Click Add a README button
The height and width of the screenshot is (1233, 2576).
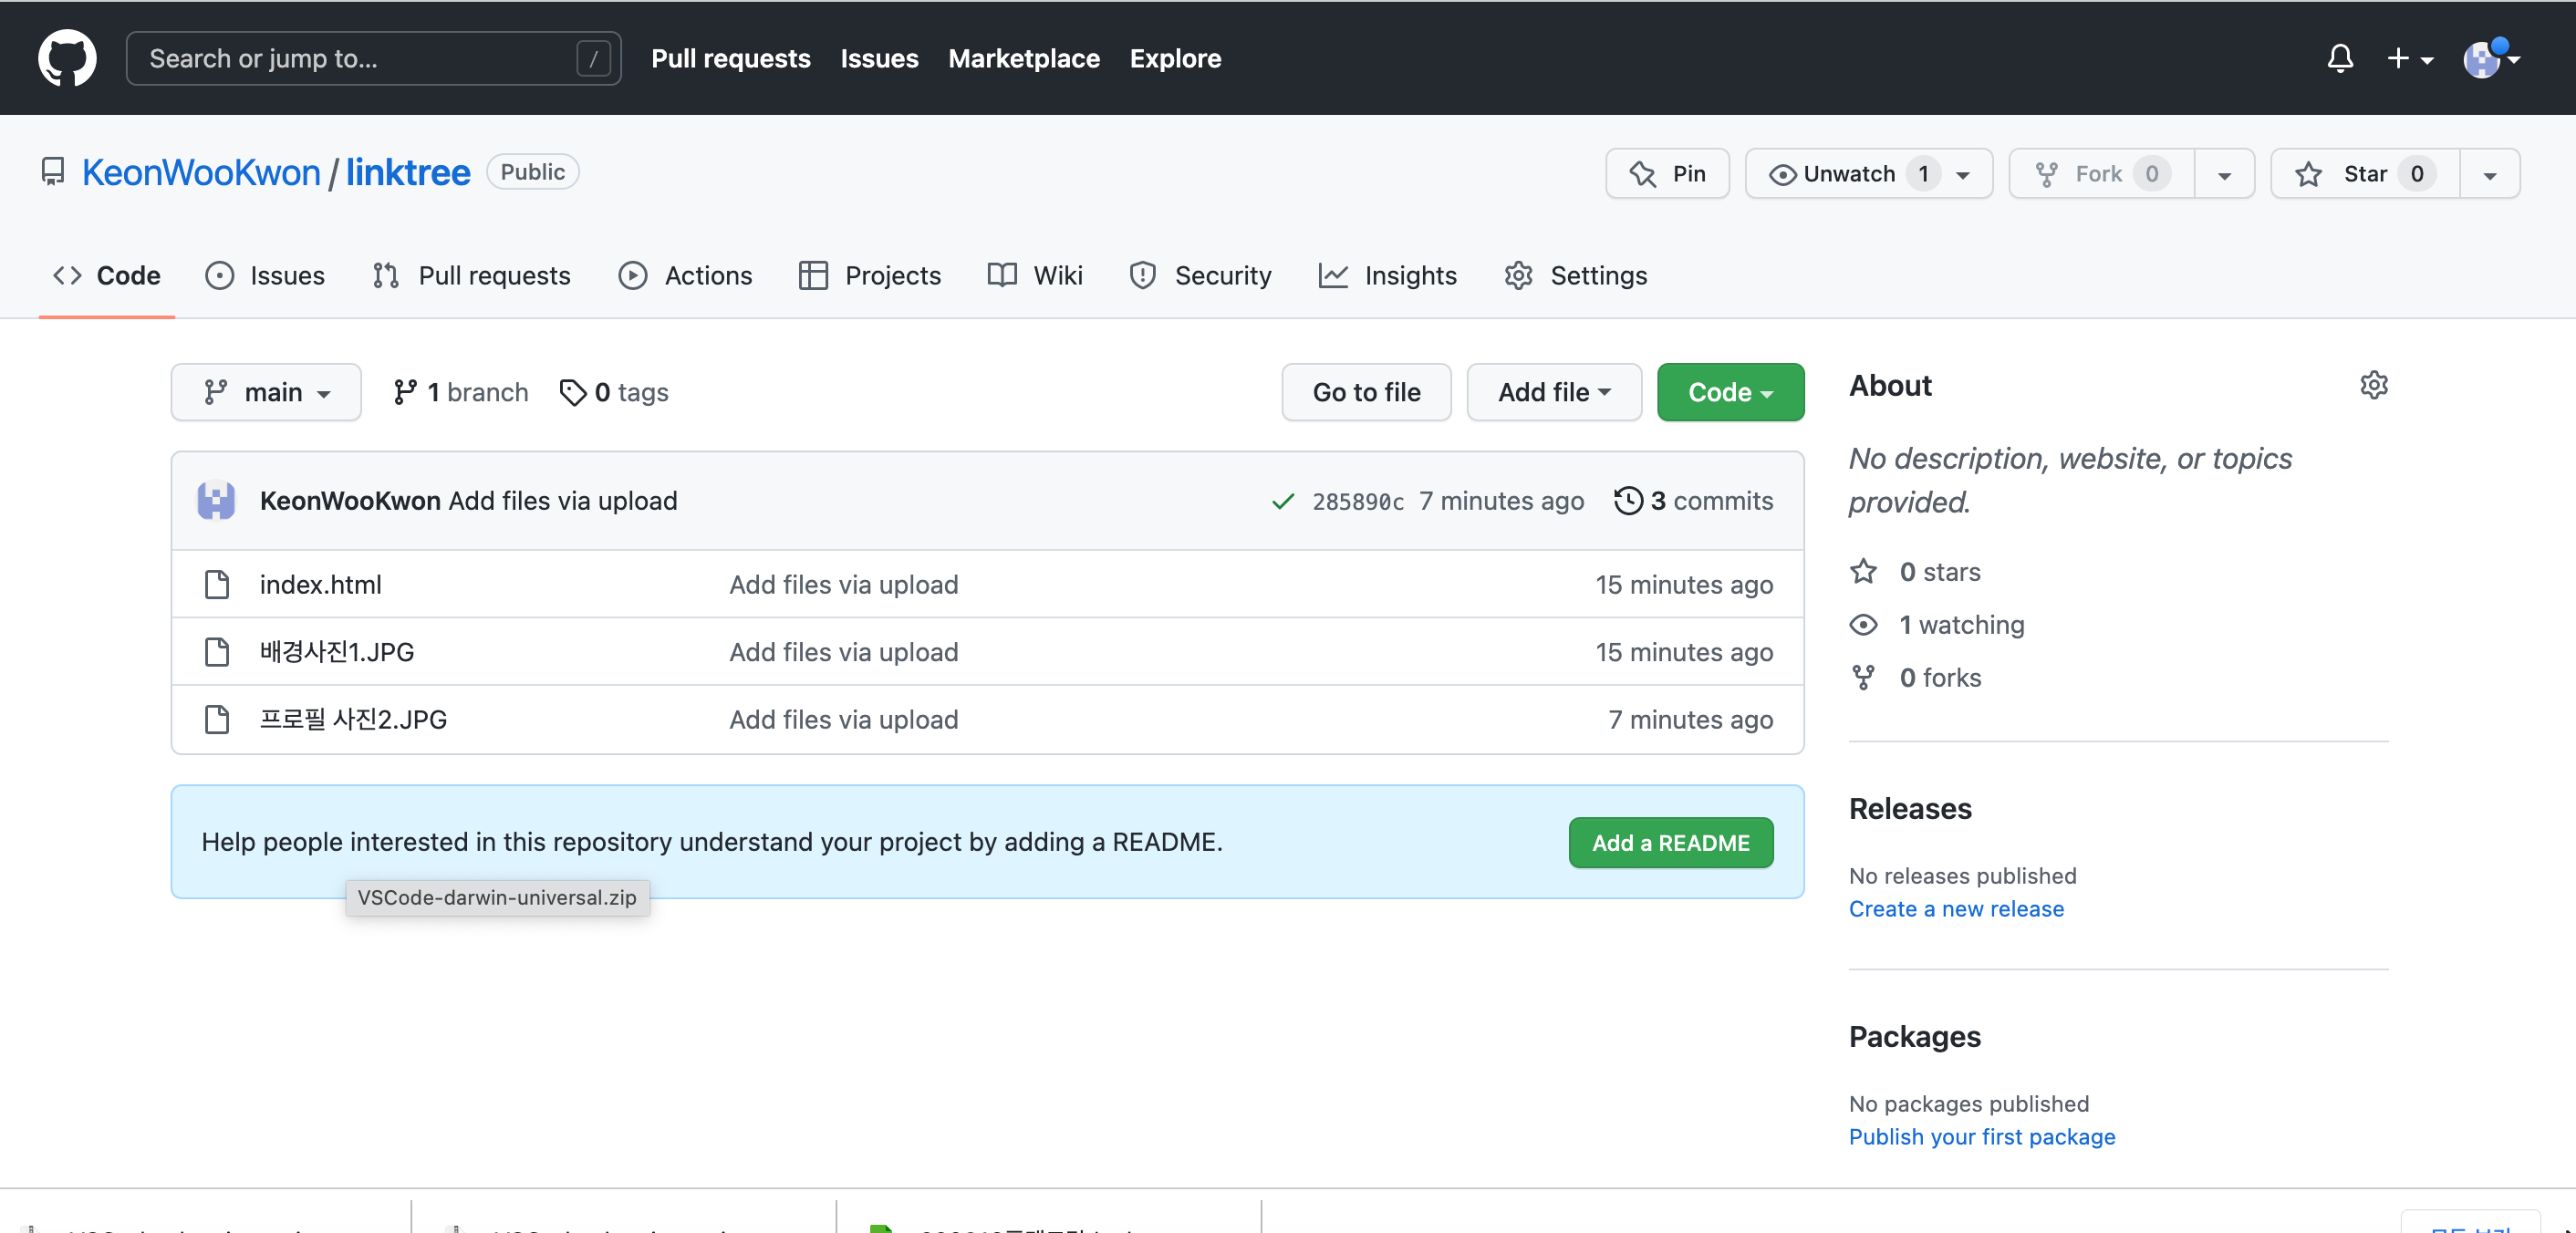point(1671,842)
